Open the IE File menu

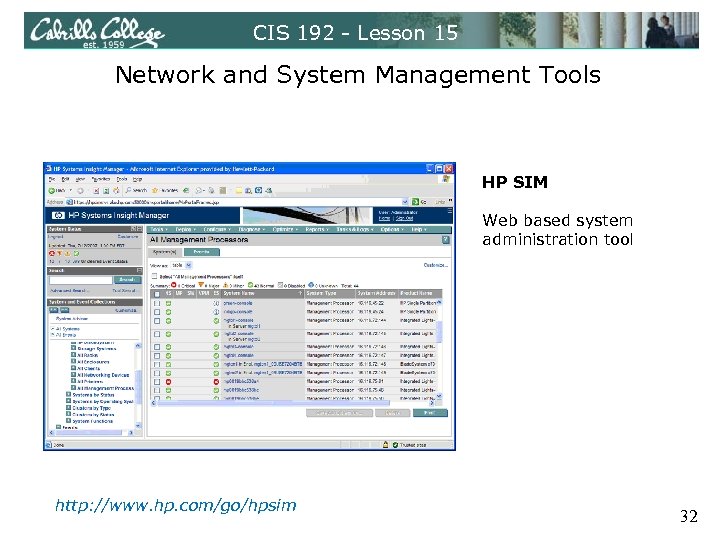tap(52, 179)
